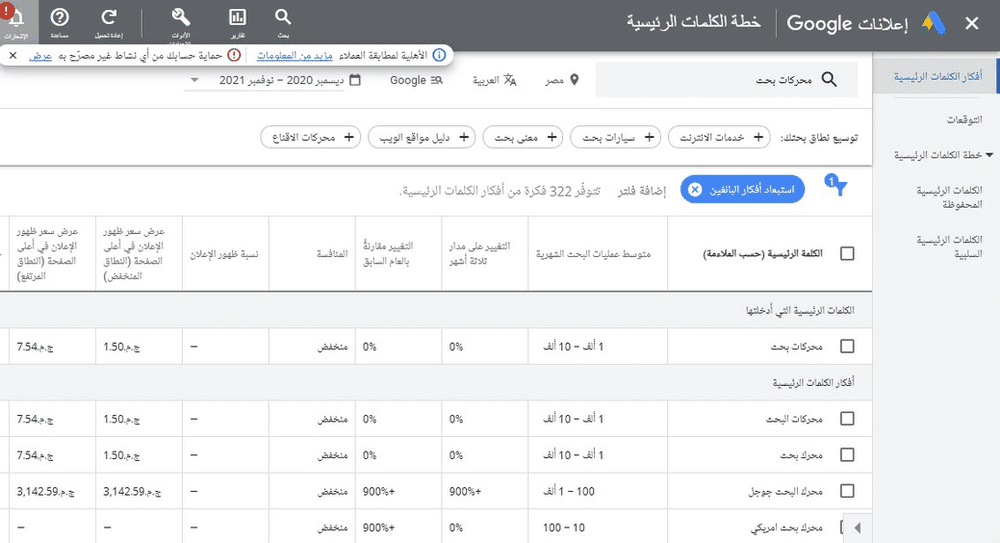
Task: Add محركات الاقناع plus suggestion
Action: [349, 137]
